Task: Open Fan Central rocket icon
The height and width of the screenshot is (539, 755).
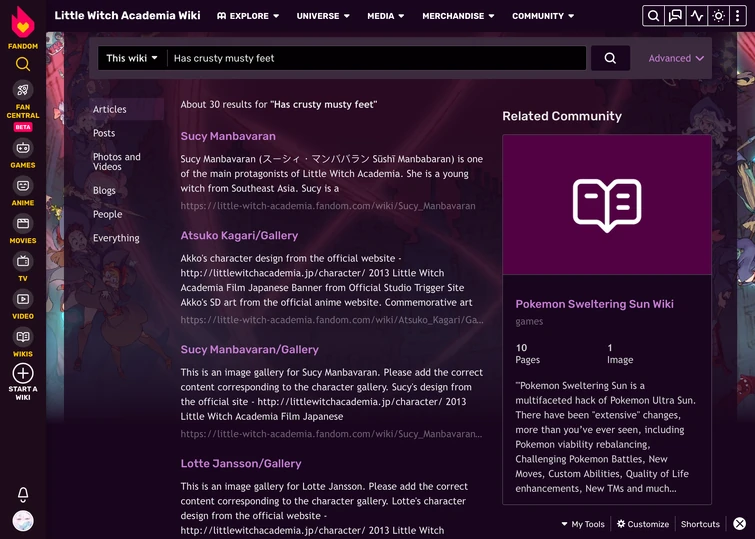Action: [x=23, y=90]
